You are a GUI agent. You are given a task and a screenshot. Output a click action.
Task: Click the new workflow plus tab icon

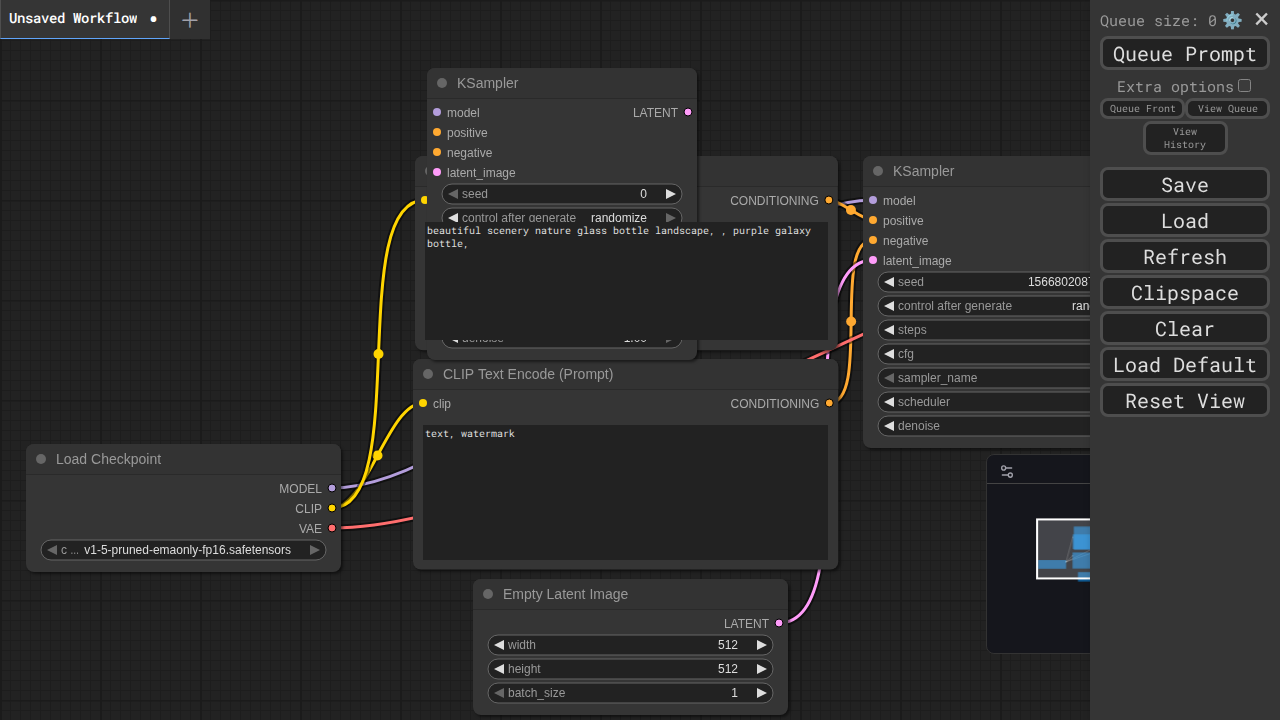click(190, 20)
